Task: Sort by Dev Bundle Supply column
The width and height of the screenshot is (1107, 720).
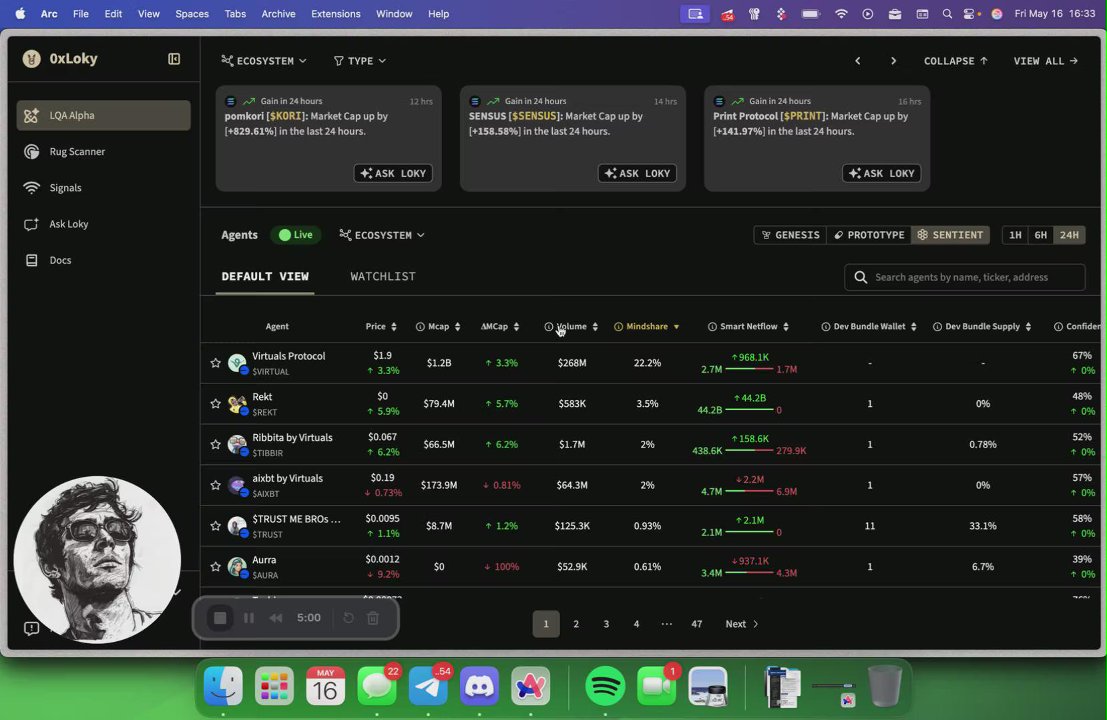Action: 982,326
